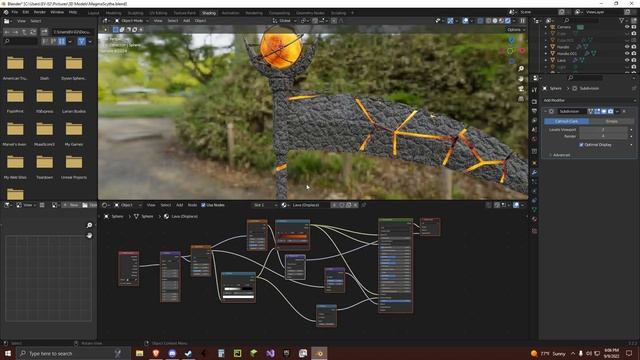
Task: Toggle camera view icon in 3D viewport
Action: (521, 89)
